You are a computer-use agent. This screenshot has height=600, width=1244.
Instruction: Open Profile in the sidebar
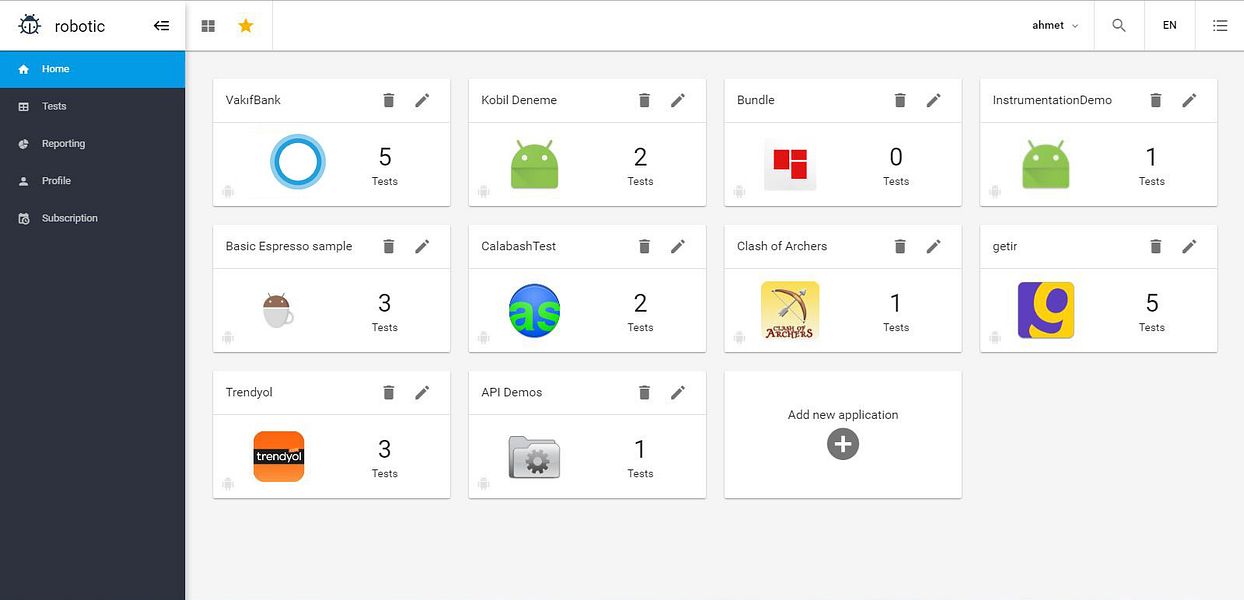click(x=92, y=181)
